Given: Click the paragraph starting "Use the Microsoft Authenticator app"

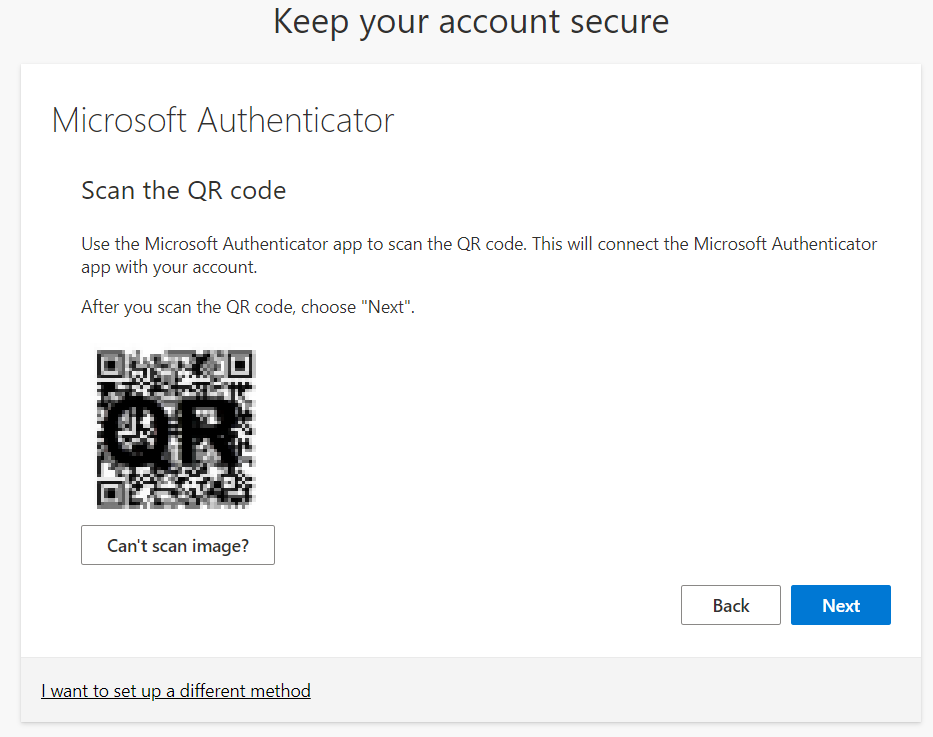Looking at the screenshot, I should (x=478, y=245).
